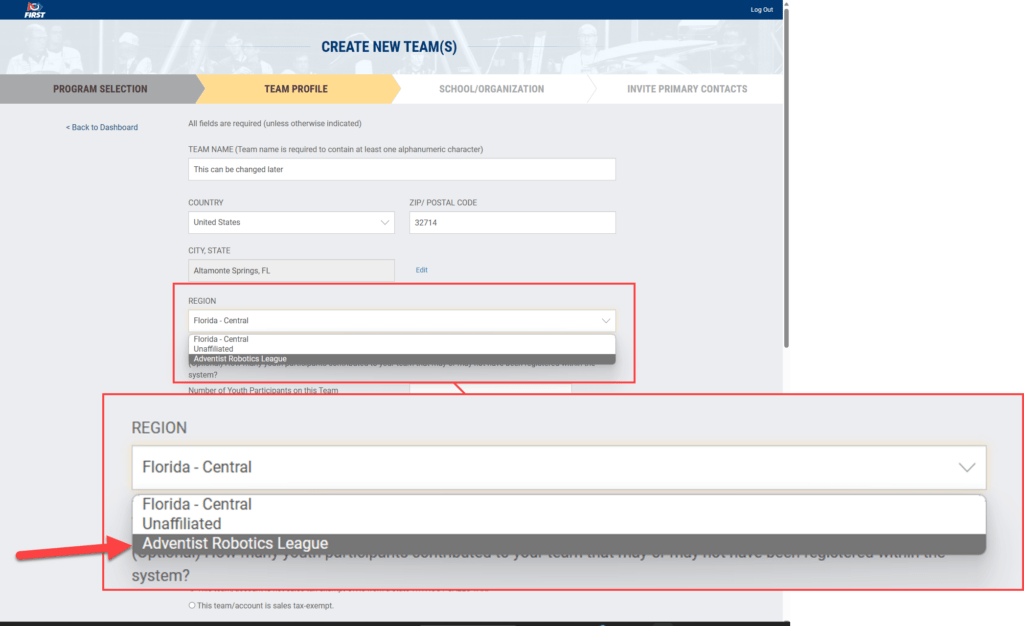Click the CREATE NEW TEAM(S) heading
The width and height of the screenshot is (1024, 626).
pos(389,47)
